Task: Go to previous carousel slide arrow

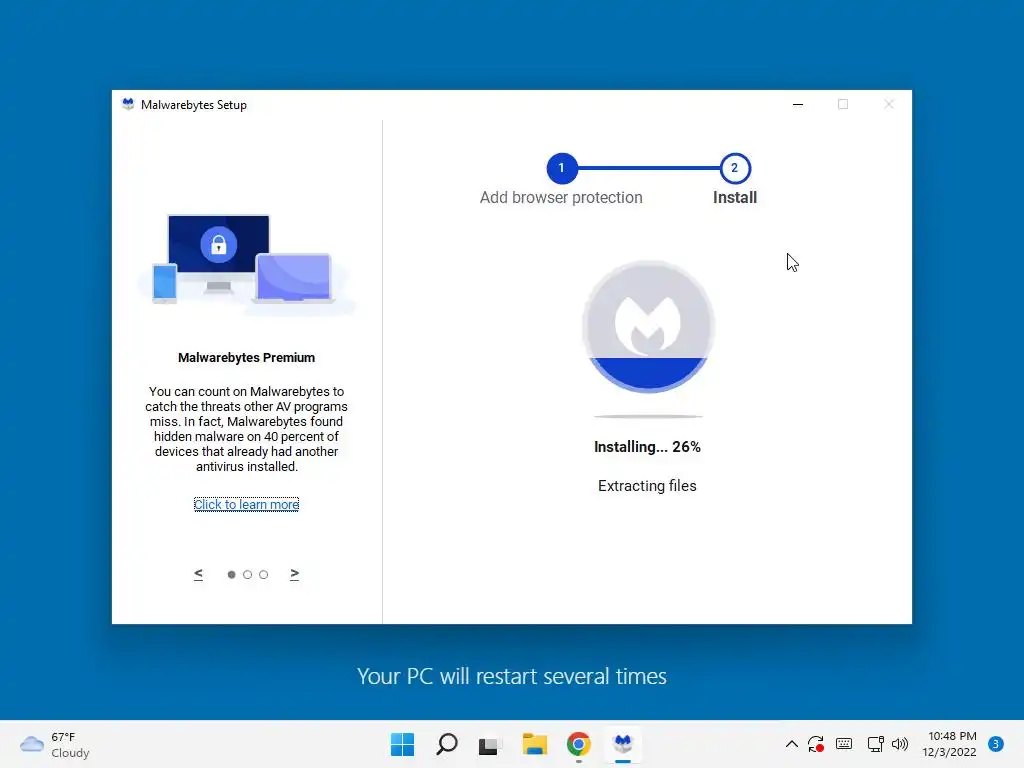Action: (x=199, y=574)
